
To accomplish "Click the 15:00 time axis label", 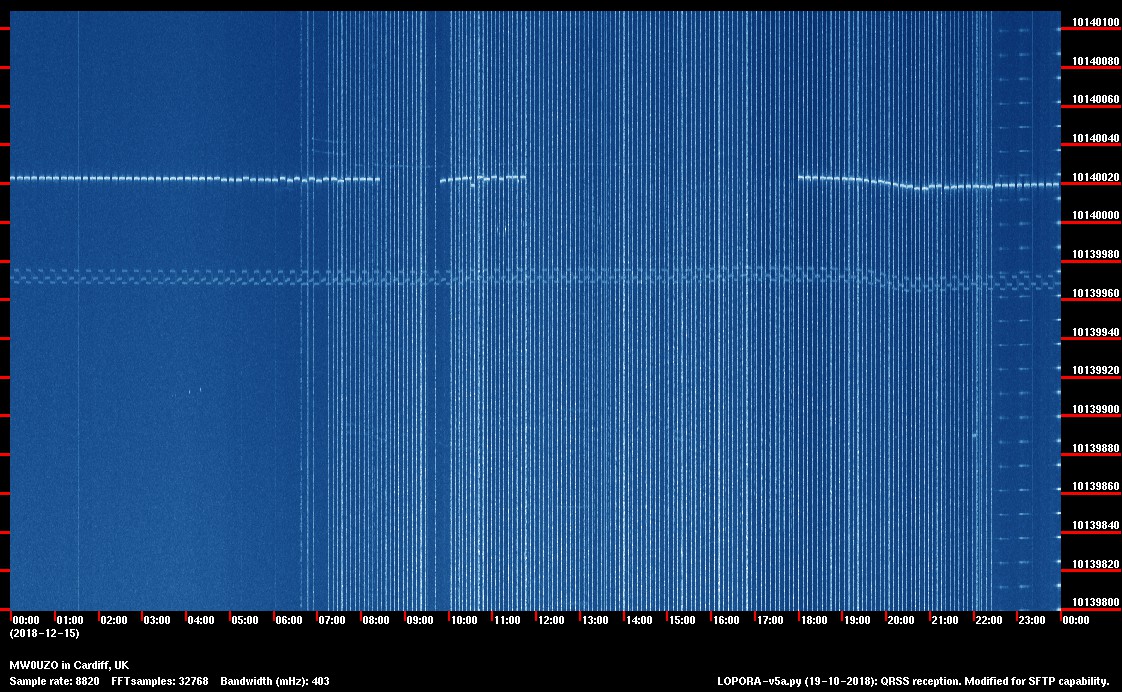I will [682, 620].
